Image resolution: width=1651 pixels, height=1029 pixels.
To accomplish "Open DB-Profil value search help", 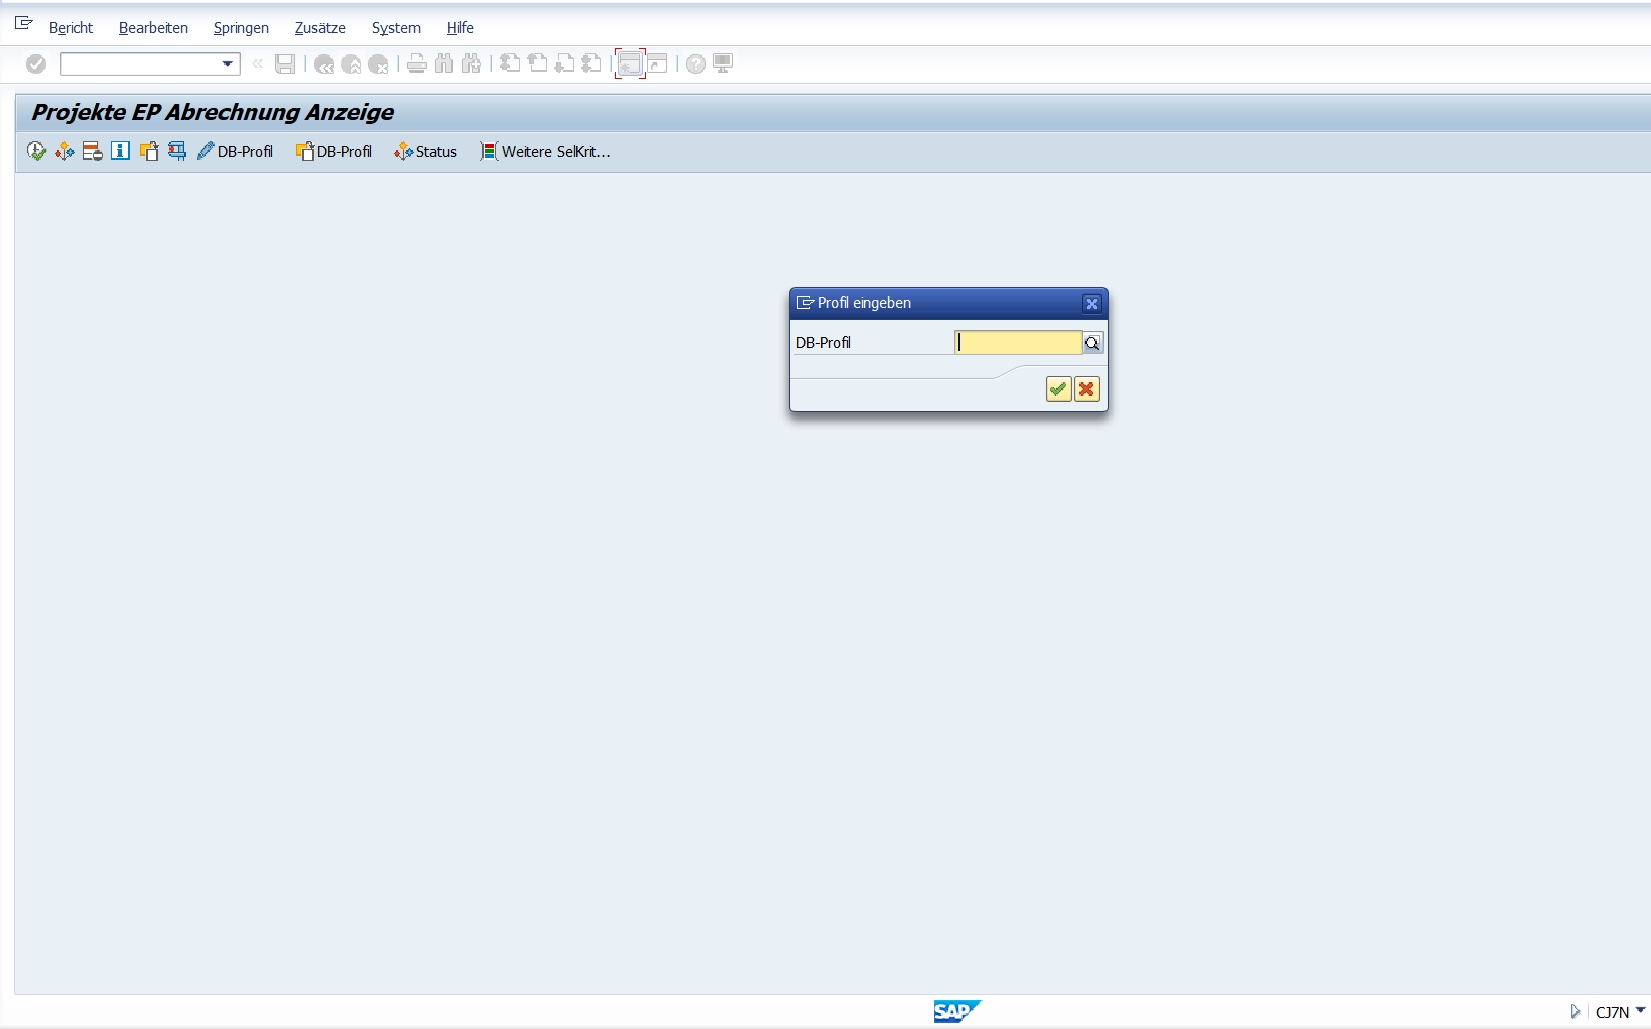I will click(x=1092, y=343).
